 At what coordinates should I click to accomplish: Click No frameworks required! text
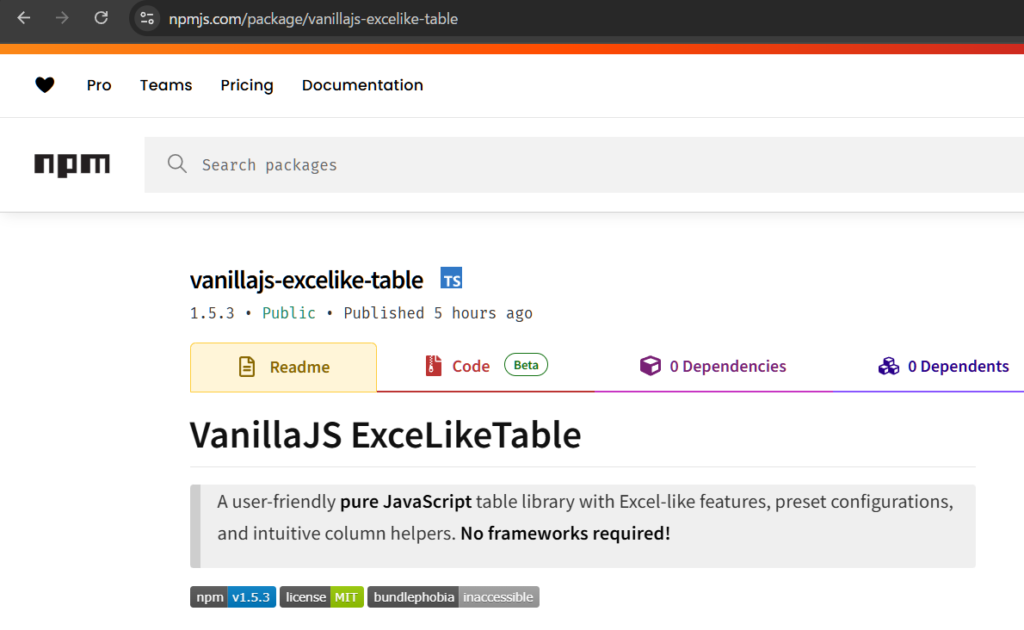[566, 533]
